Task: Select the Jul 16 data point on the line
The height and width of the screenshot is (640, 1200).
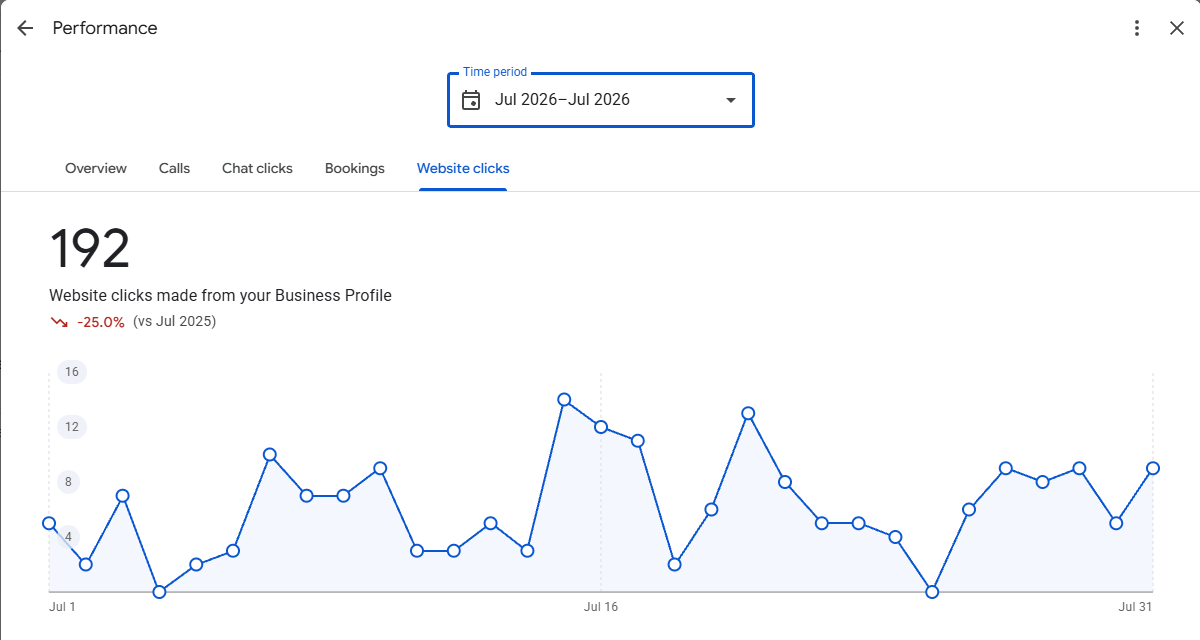Action: [601, 427]
